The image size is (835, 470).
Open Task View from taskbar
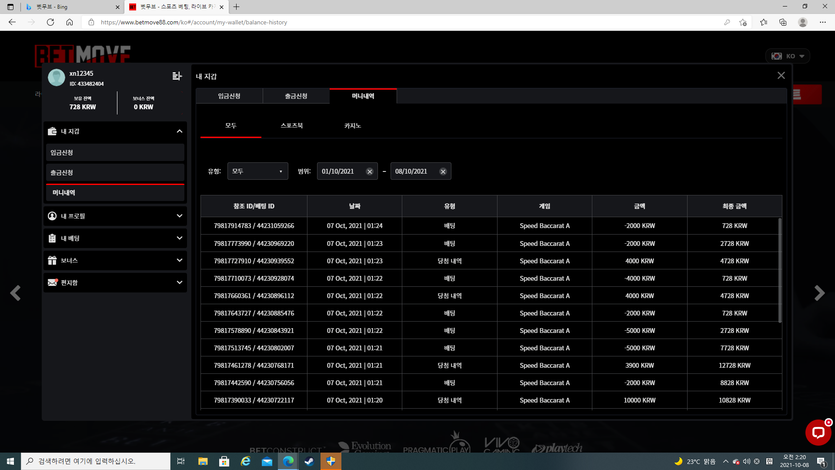[181, 461]
